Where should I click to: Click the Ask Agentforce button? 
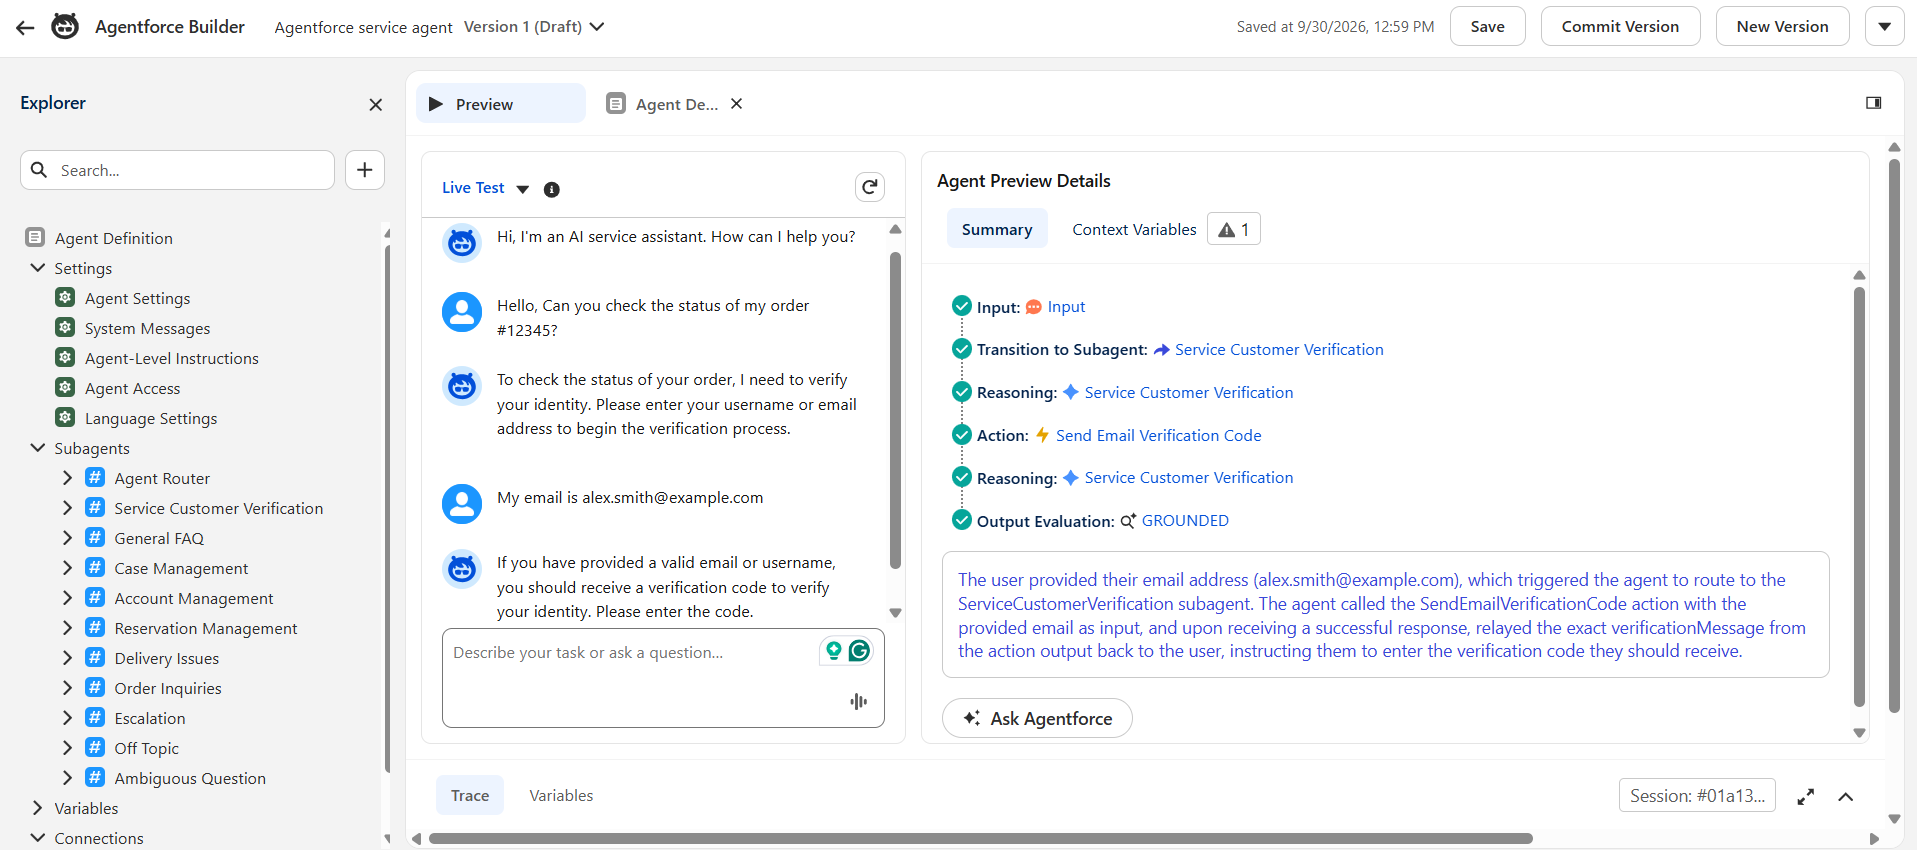[x=1037, y=718]
